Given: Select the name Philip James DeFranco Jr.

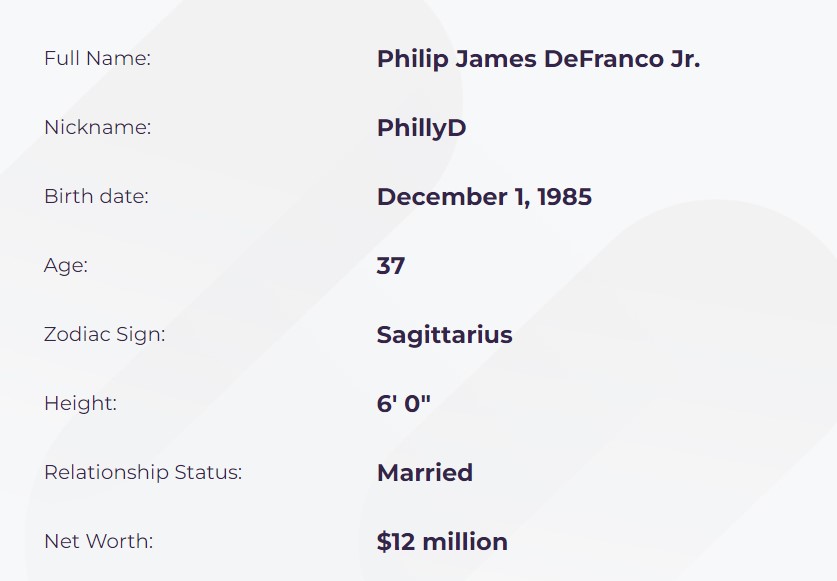Looking at the screenshot, I should click(x=538, y=59).
